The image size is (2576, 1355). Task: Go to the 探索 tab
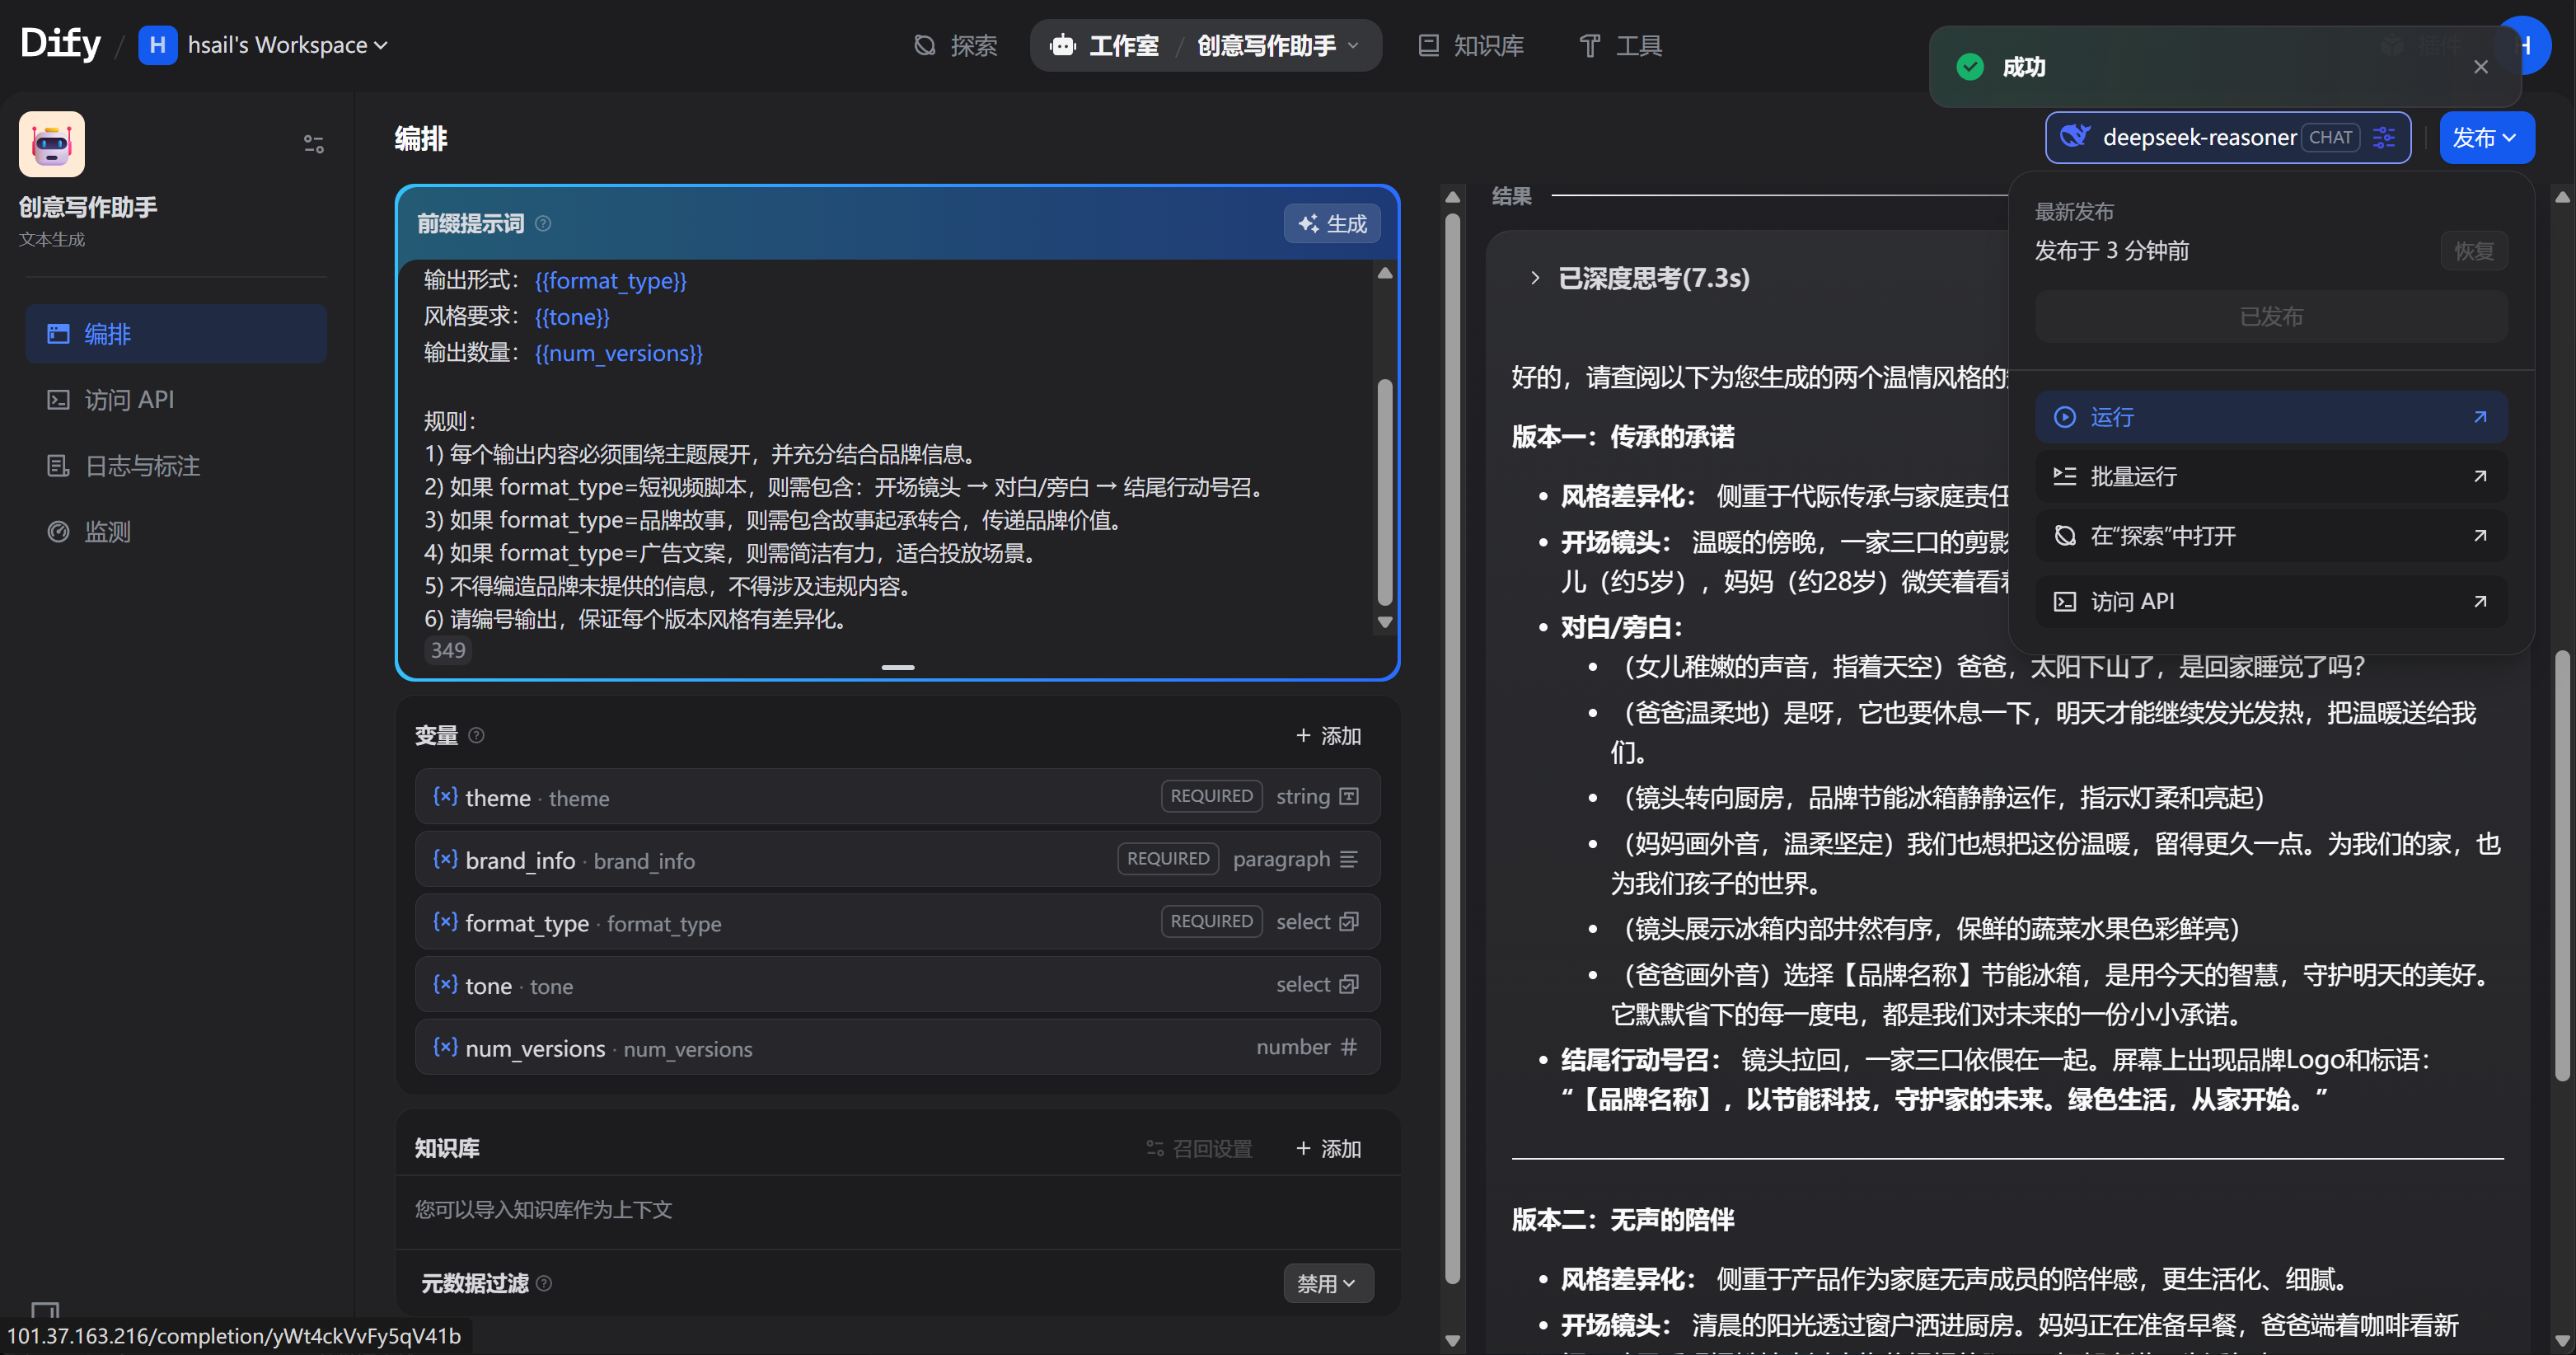click(955, 45)
